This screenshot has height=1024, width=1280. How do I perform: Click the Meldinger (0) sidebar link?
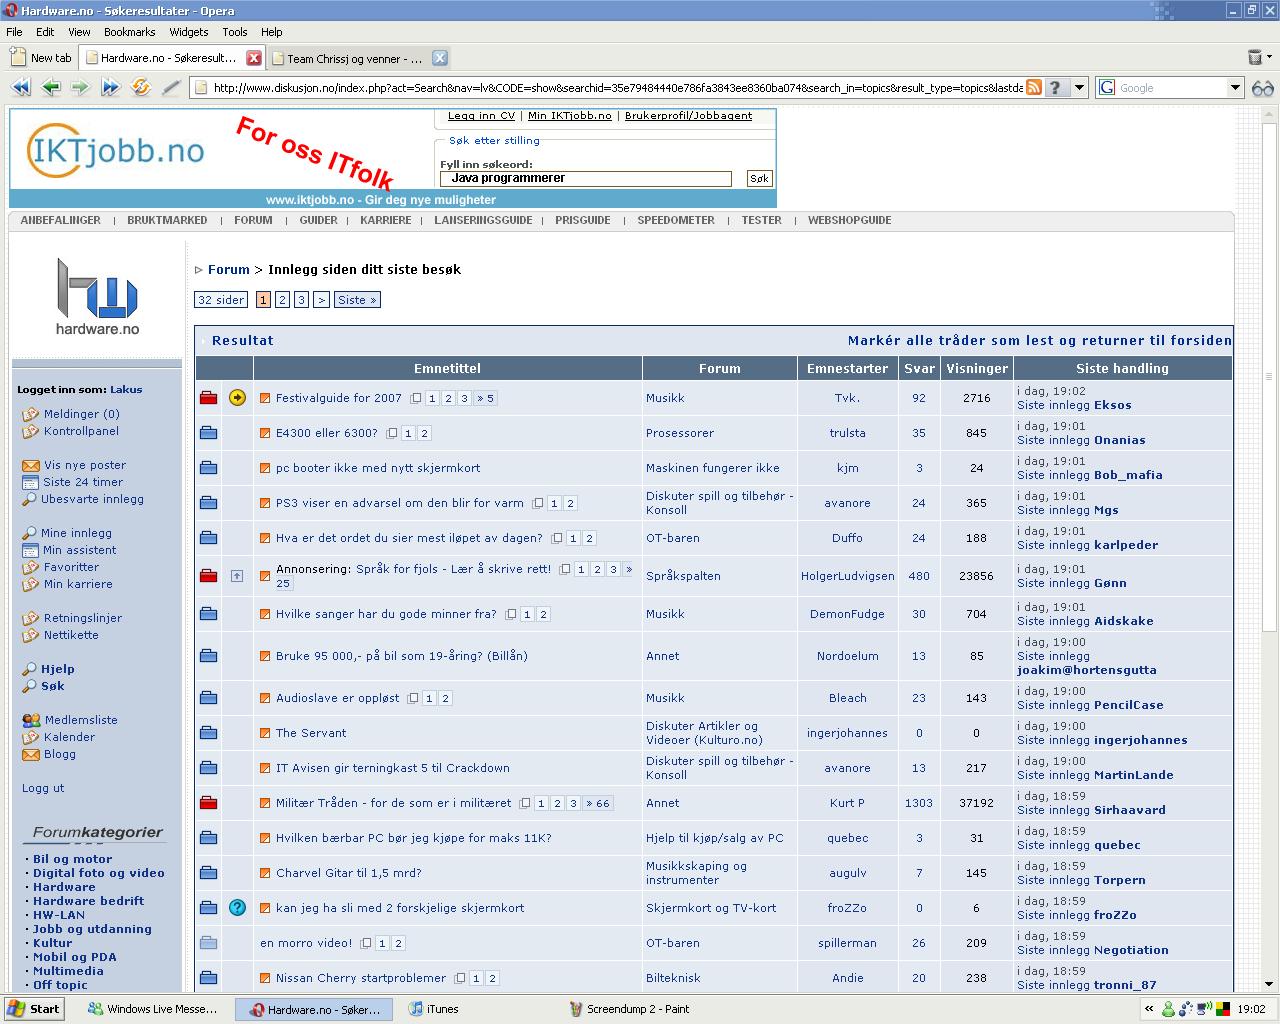81,414
